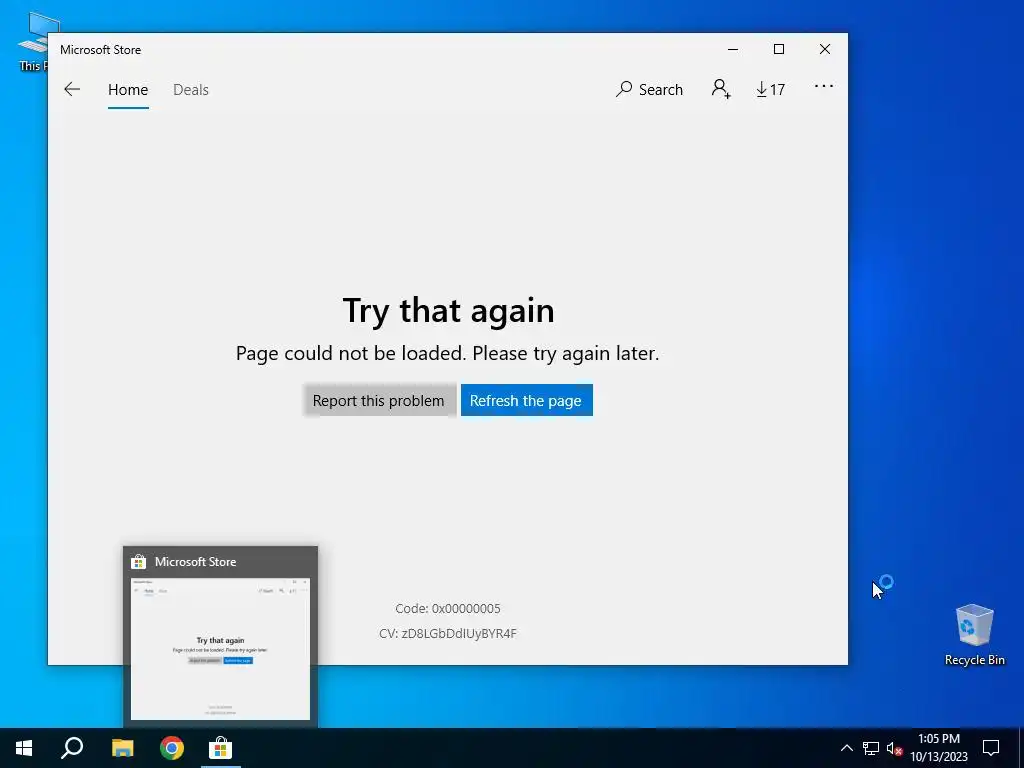Select the error code 0x00000005 text
The width and height of the screenshot is (1024, 768).
point(448,609)
